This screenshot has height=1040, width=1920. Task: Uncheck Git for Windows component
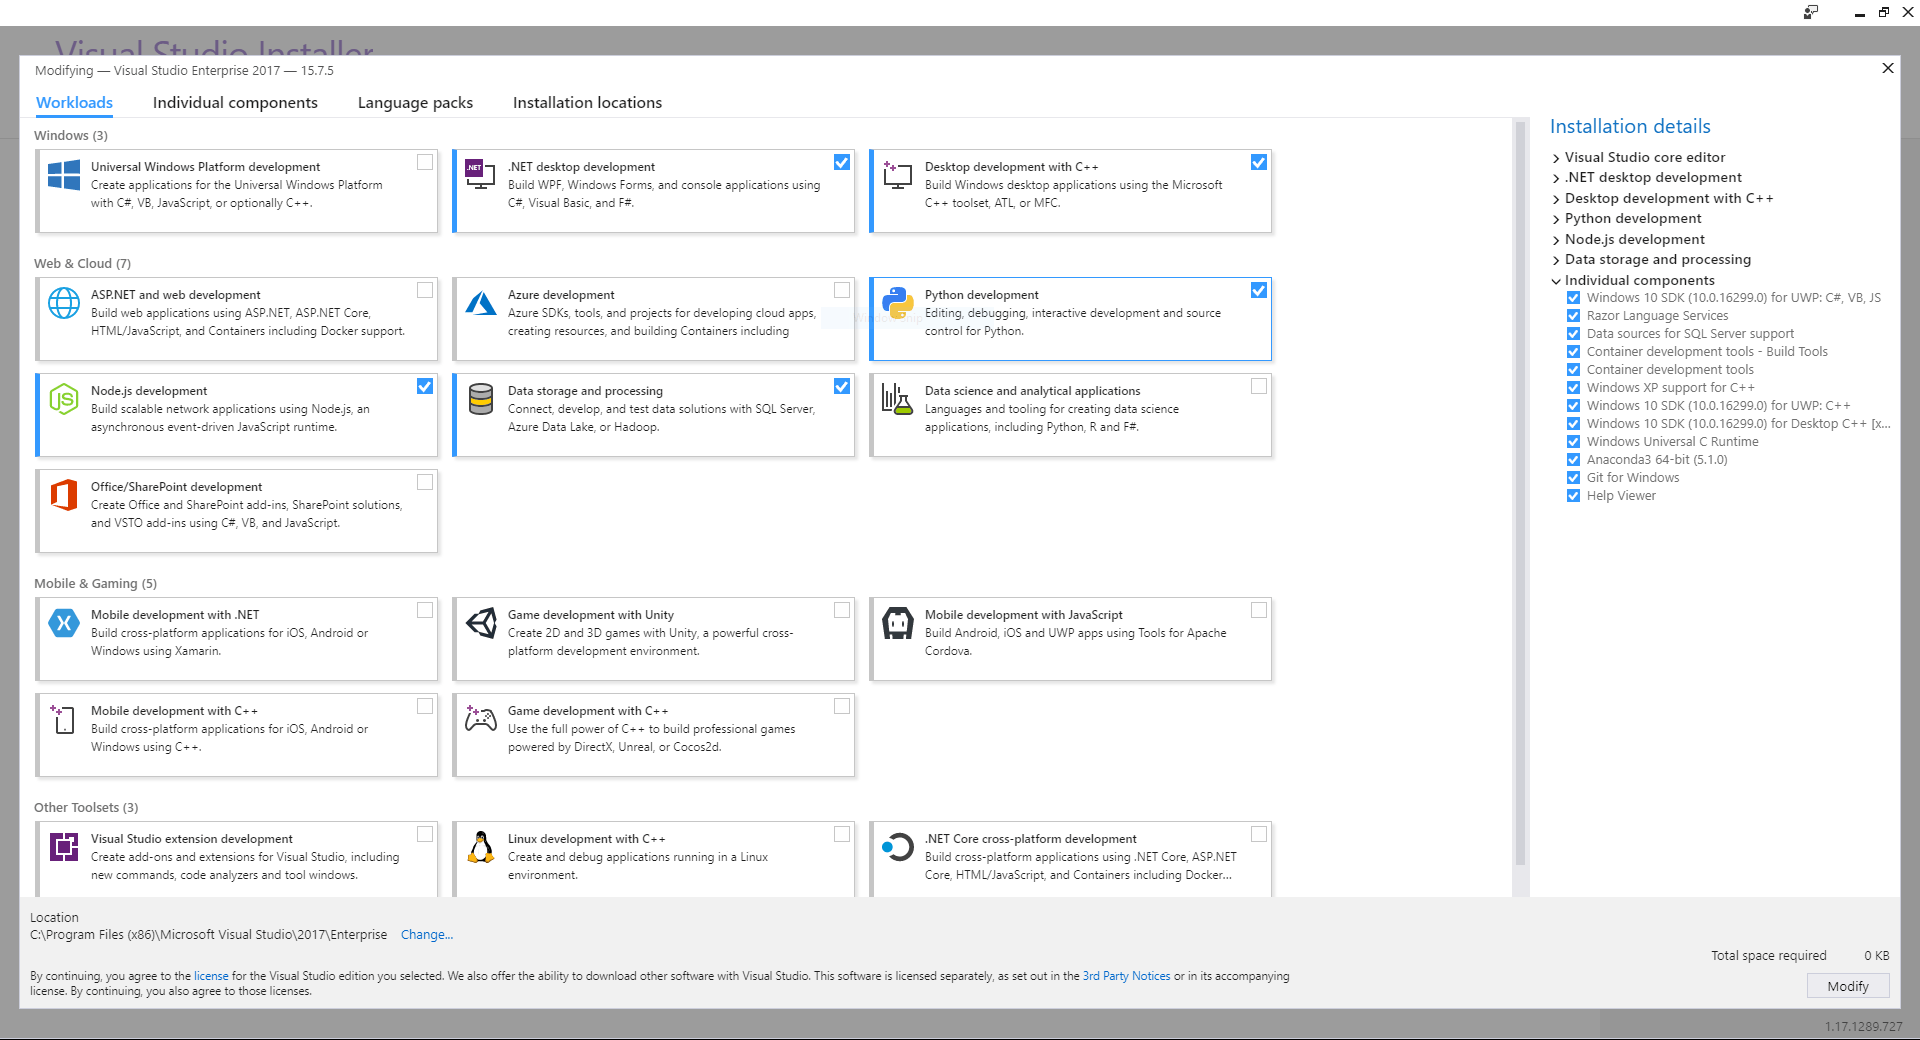(1573, 478)
